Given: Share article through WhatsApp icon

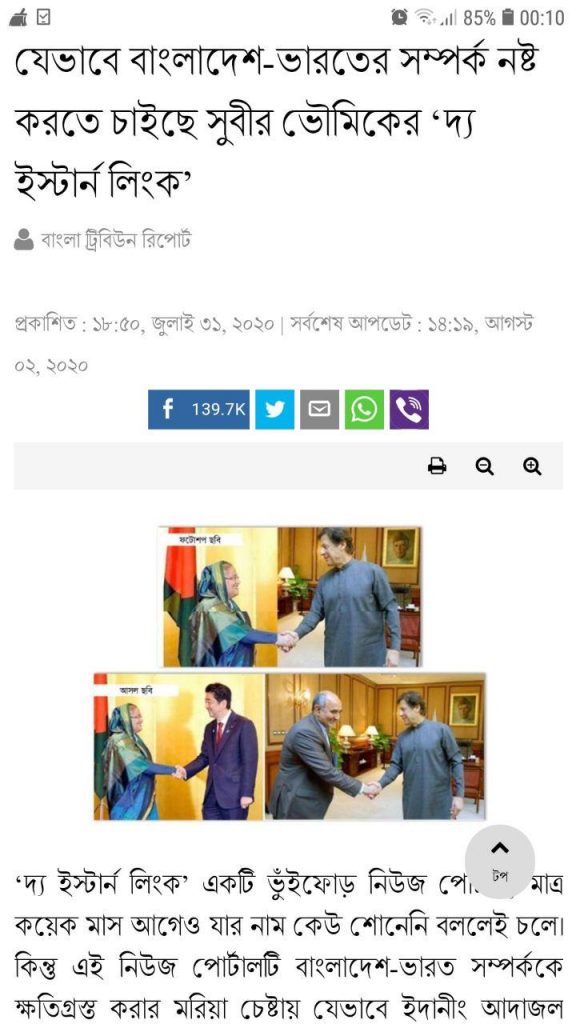Looking at the screenshot, I should click(x=364, y=409).
